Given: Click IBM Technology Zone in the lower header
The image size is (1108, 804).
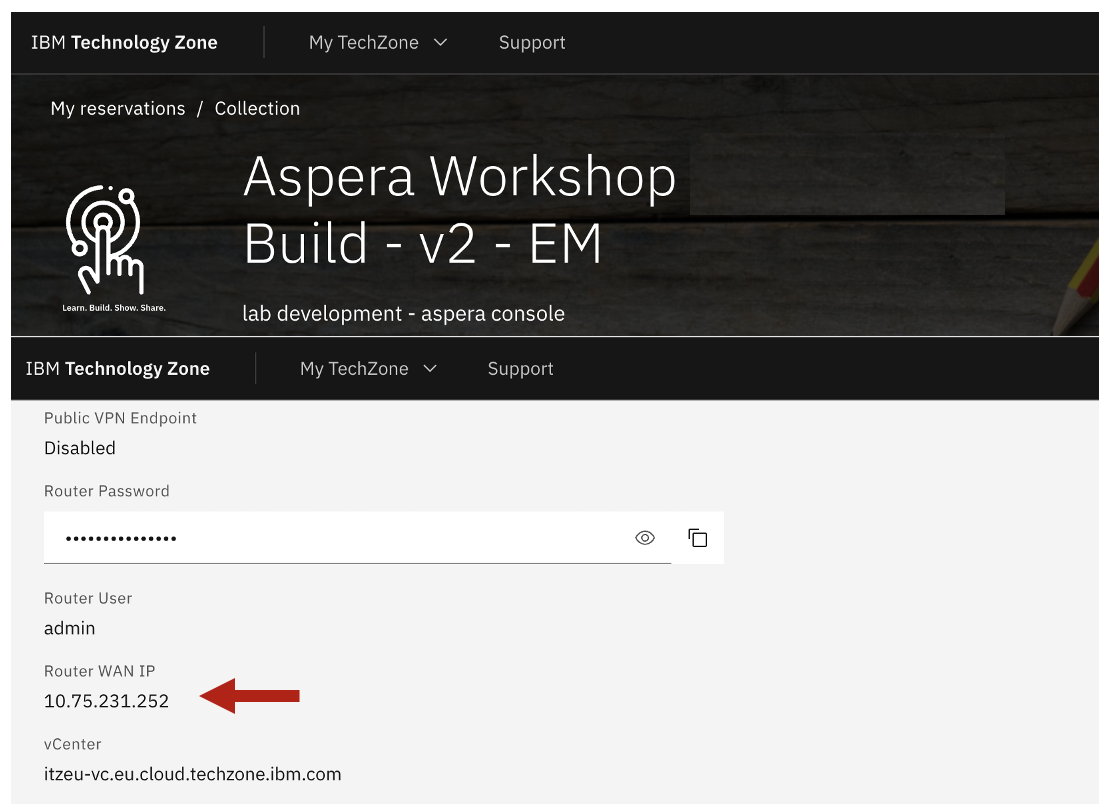Looking at the screenshot, I should [118, 369].
